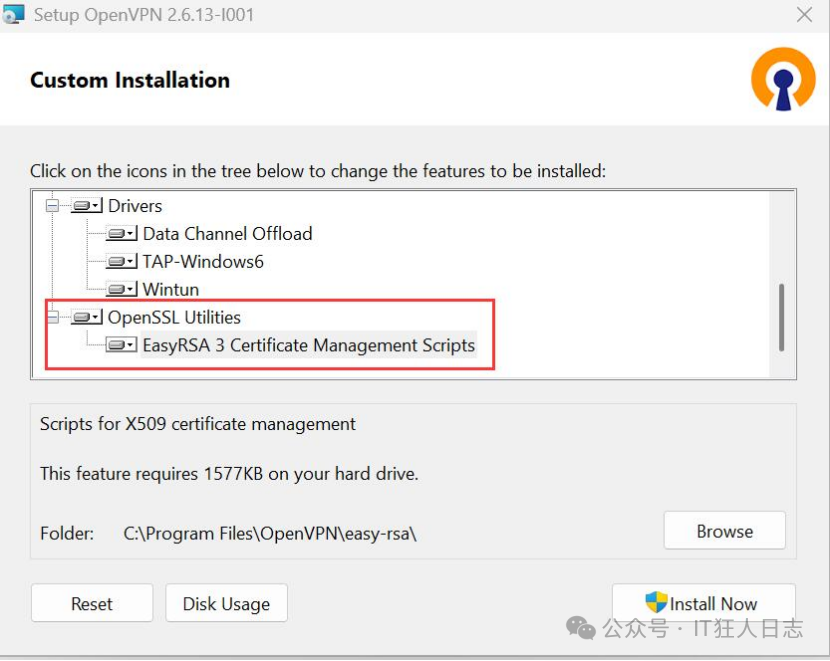Select the Drivers tree row label

135,205
